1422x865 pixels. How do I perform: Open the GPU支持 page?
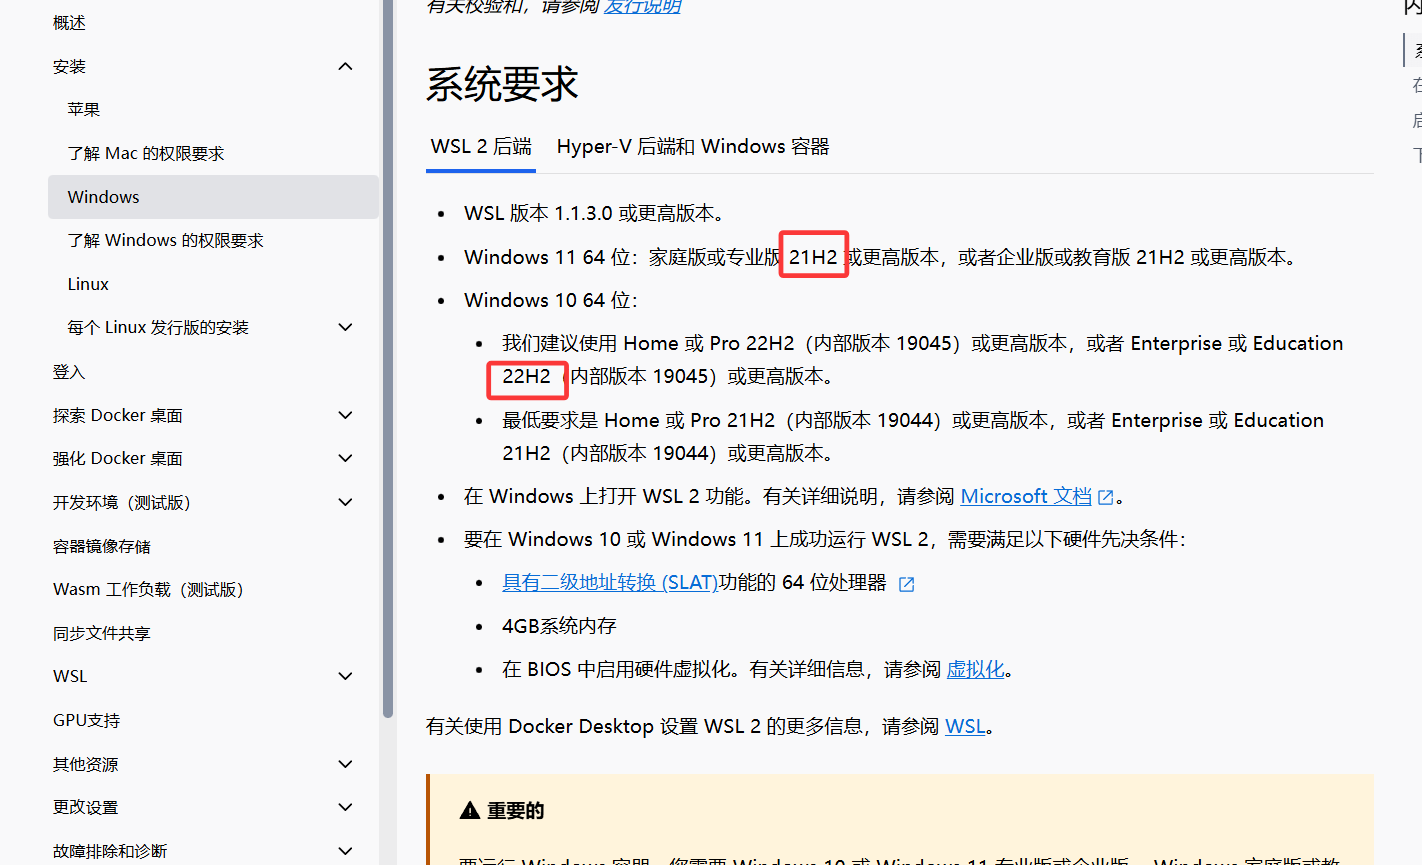tap(86, 721)
